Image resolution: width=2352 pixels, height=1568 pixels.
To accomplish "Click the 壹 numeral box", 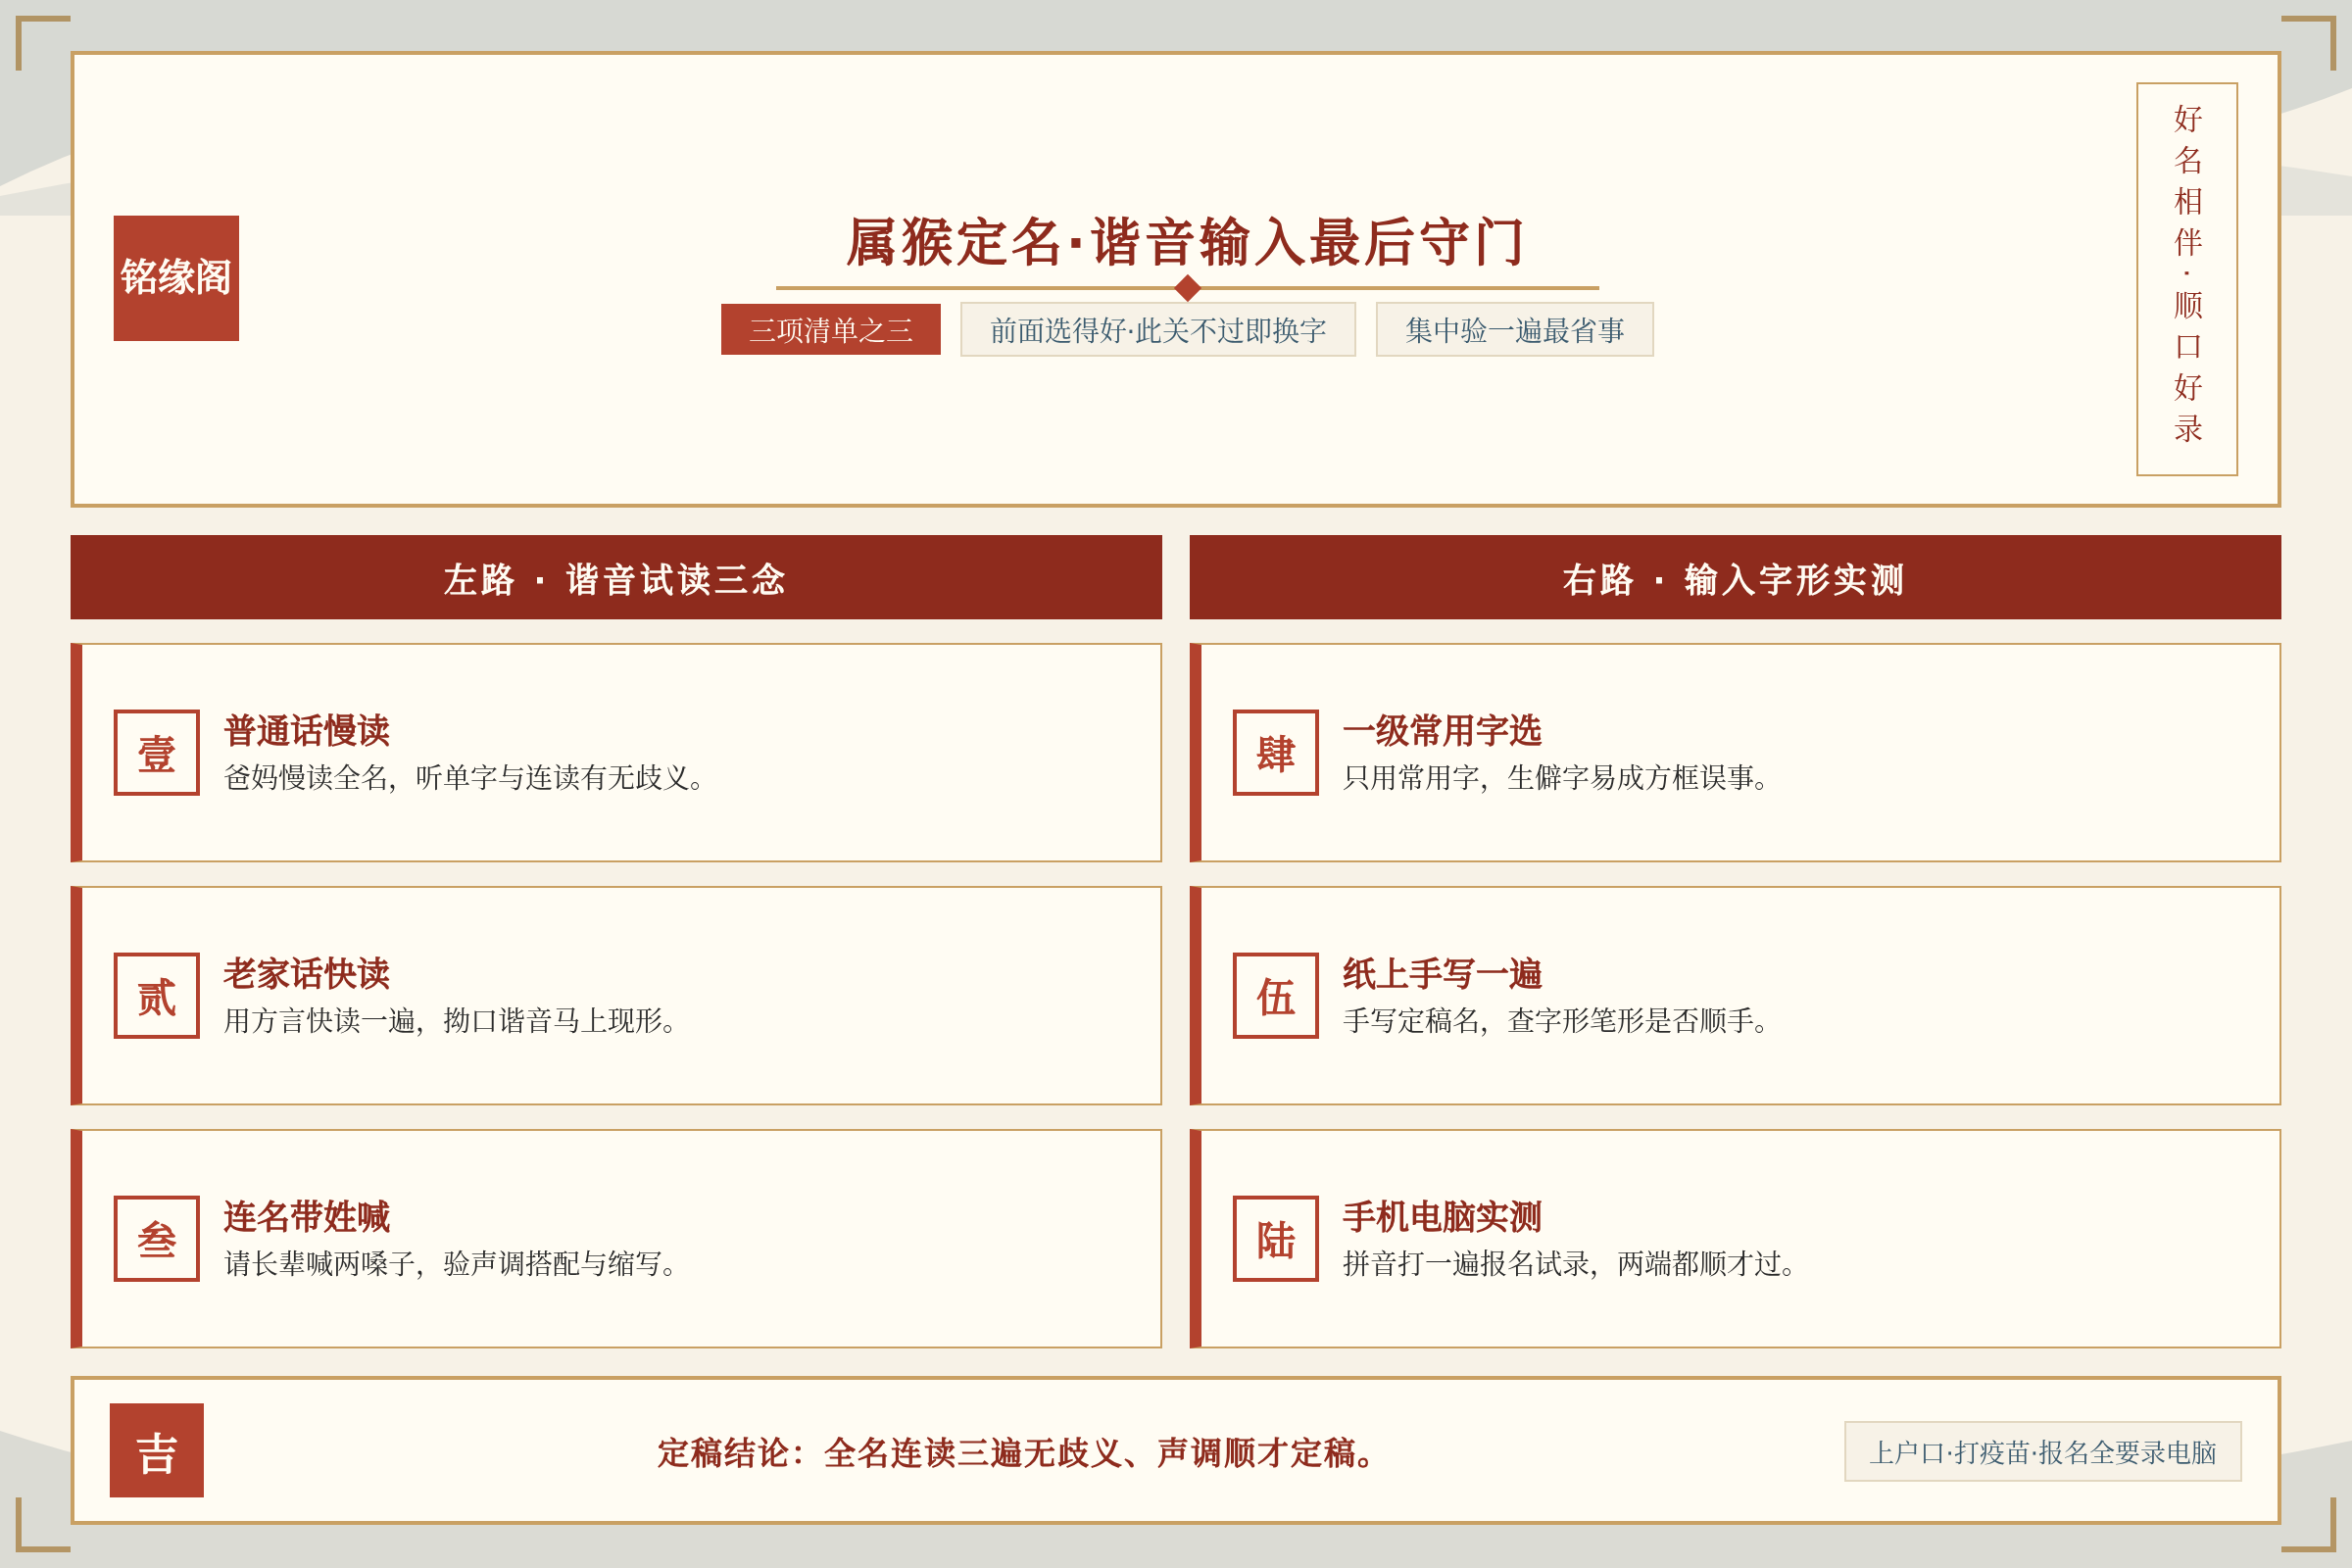I will pyautogui.click(x=157, y=753).
